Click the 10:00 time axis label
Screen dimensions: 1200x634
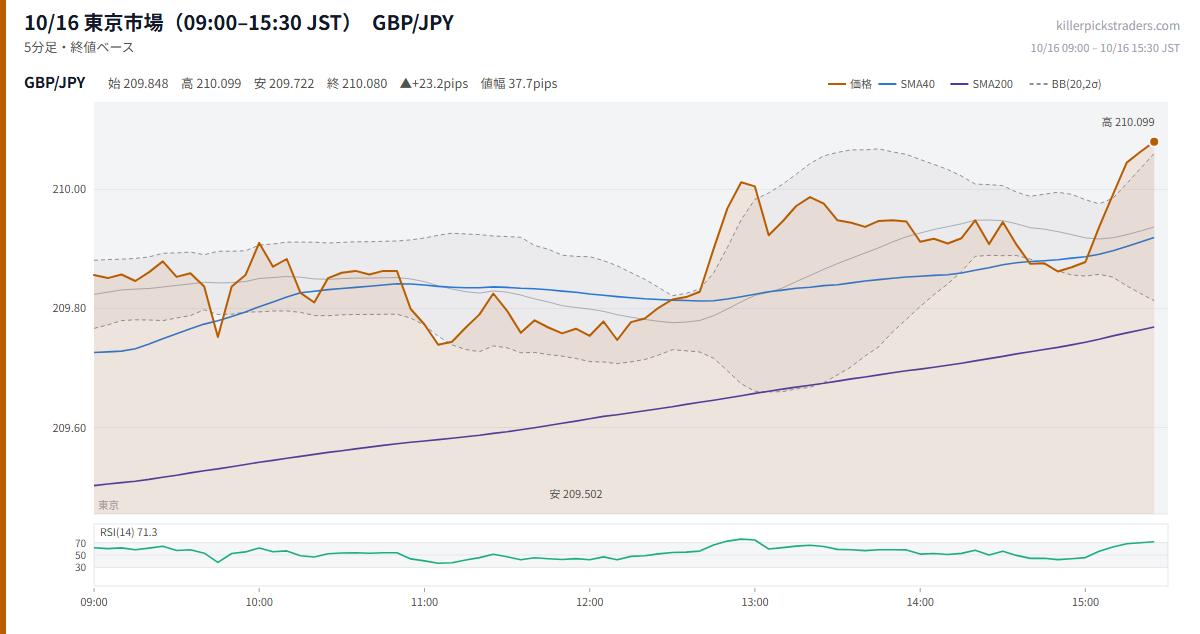(x=259, y=602)
